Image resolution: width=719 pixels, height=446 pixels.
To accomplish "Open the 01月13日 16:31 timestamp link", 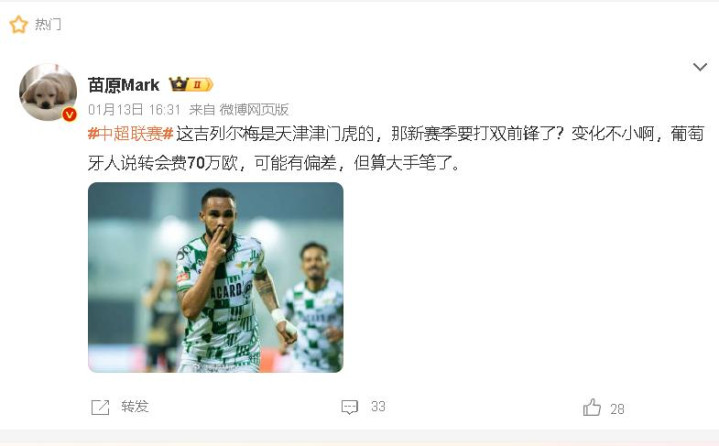I will [134, 110].
